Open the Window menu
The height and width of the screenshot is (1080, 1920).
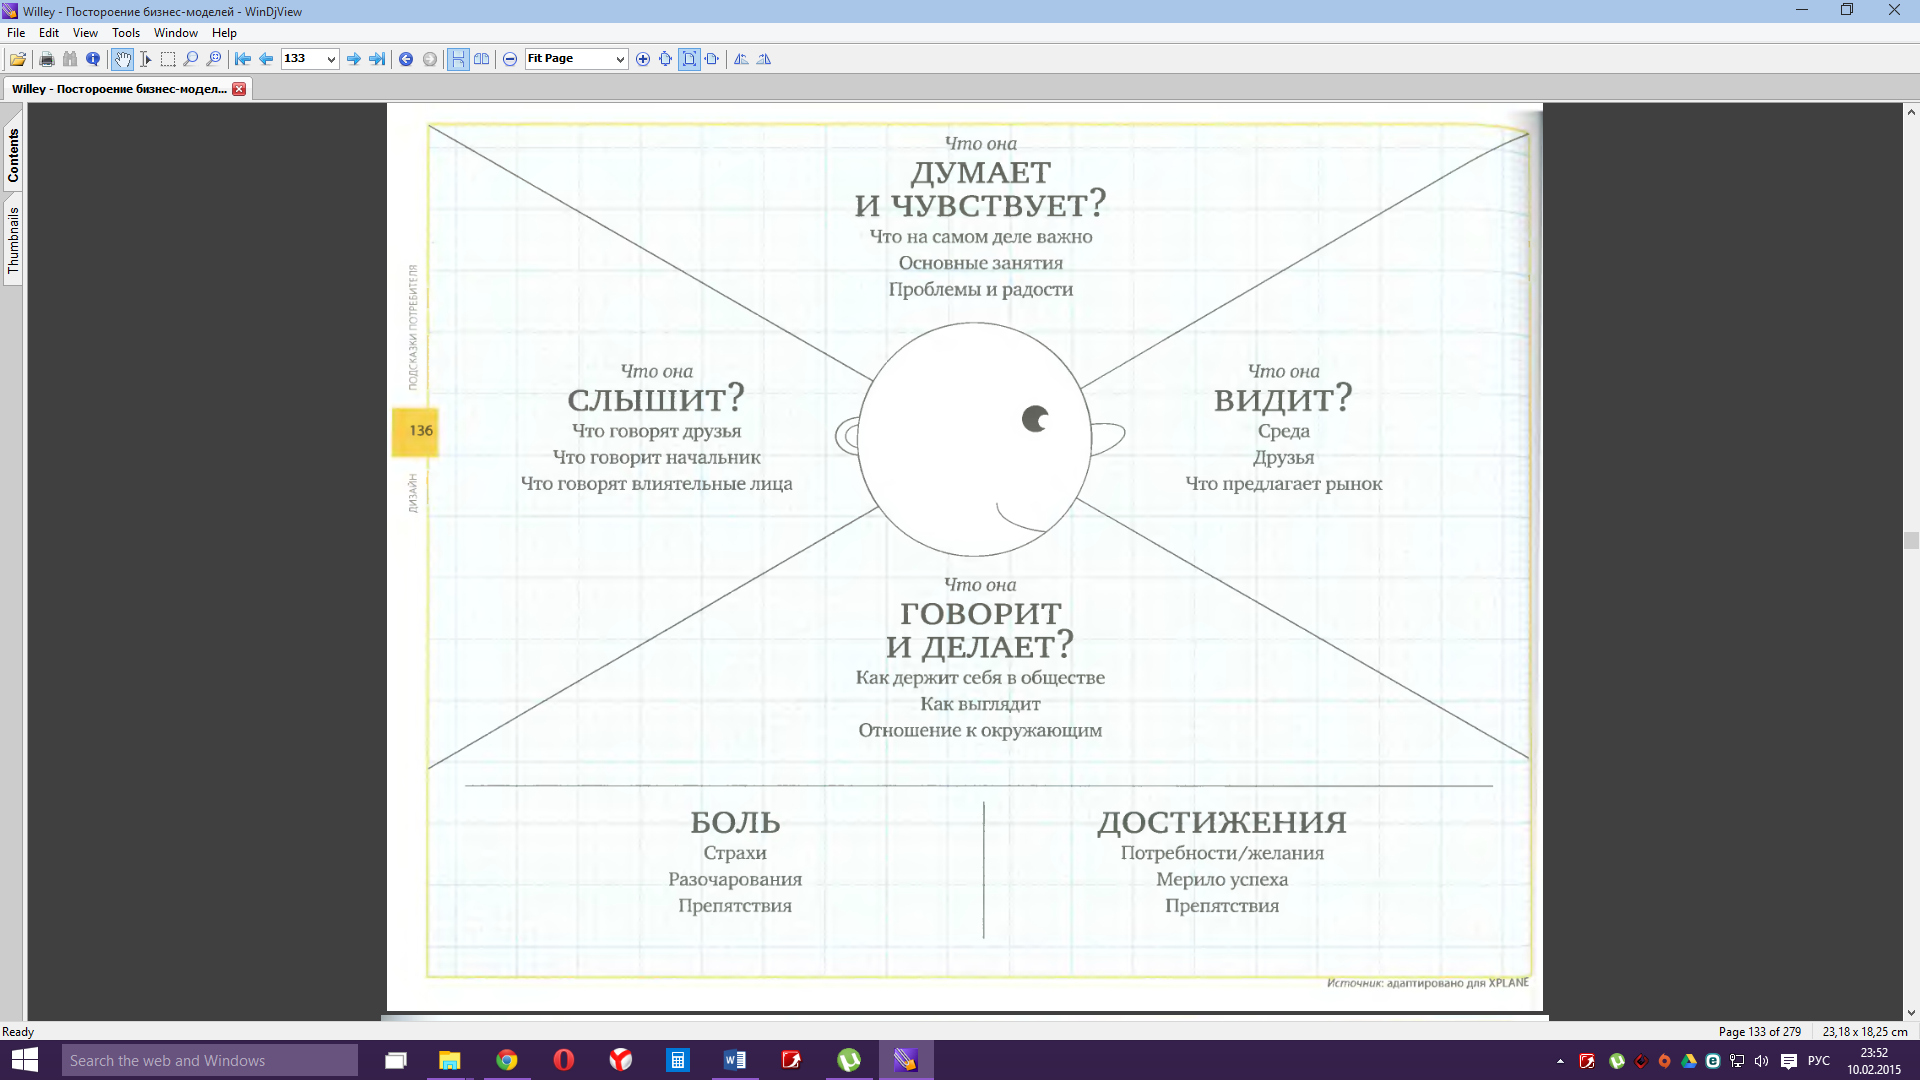[176, 33]
